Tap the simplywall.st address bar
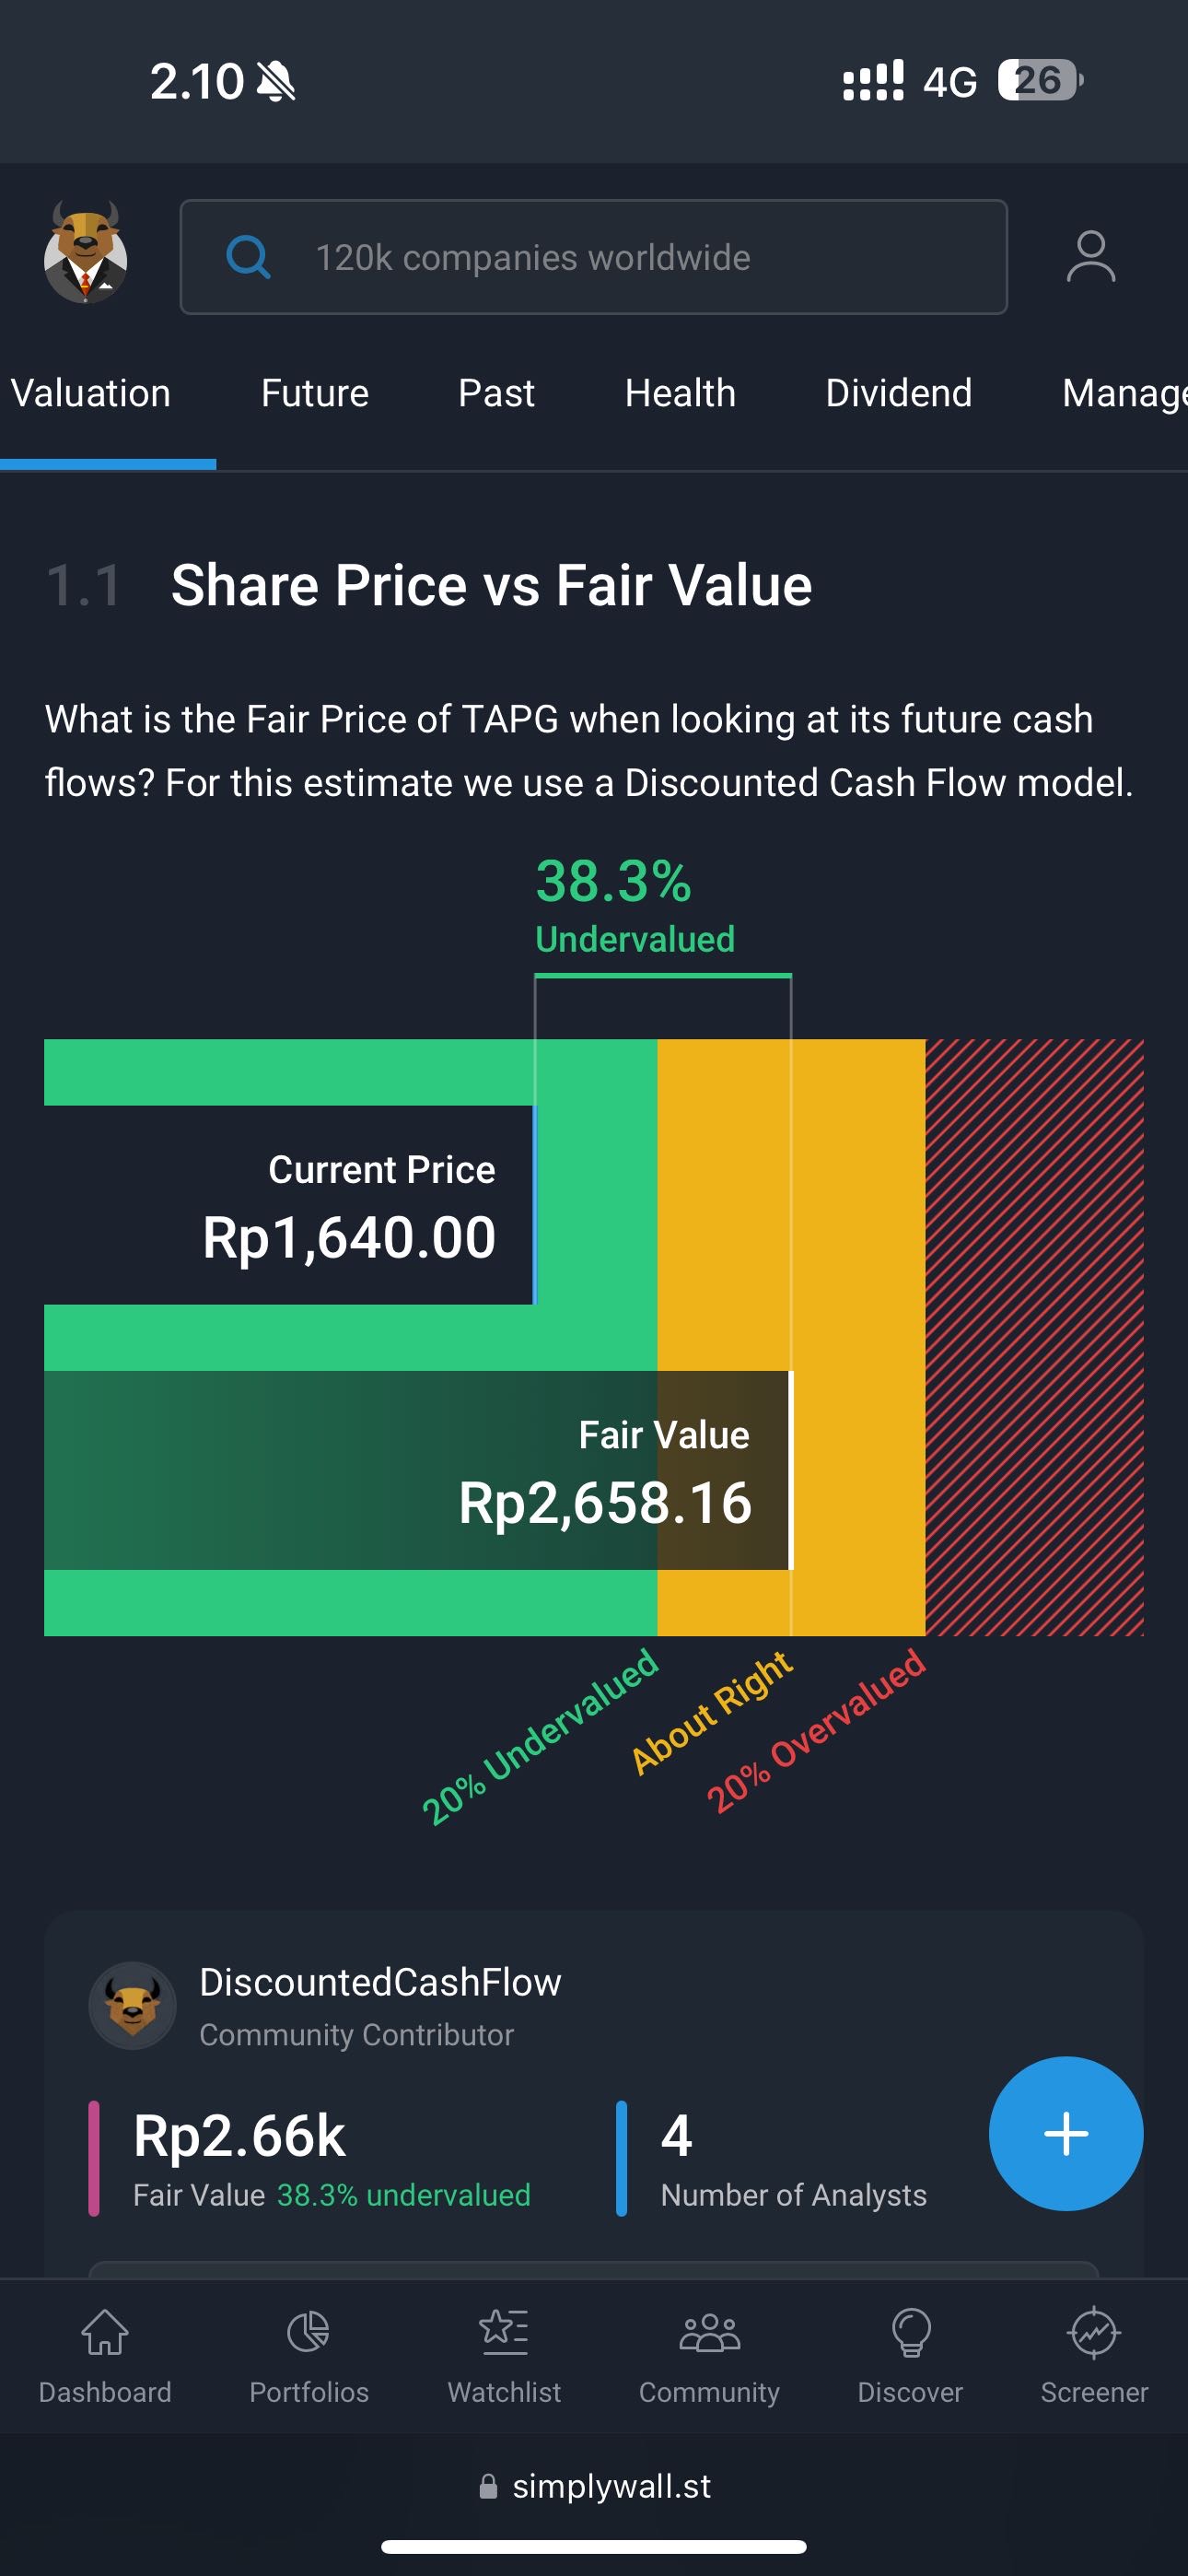The width and height of the screenshot is (1188, 2576). point(594,2486)
